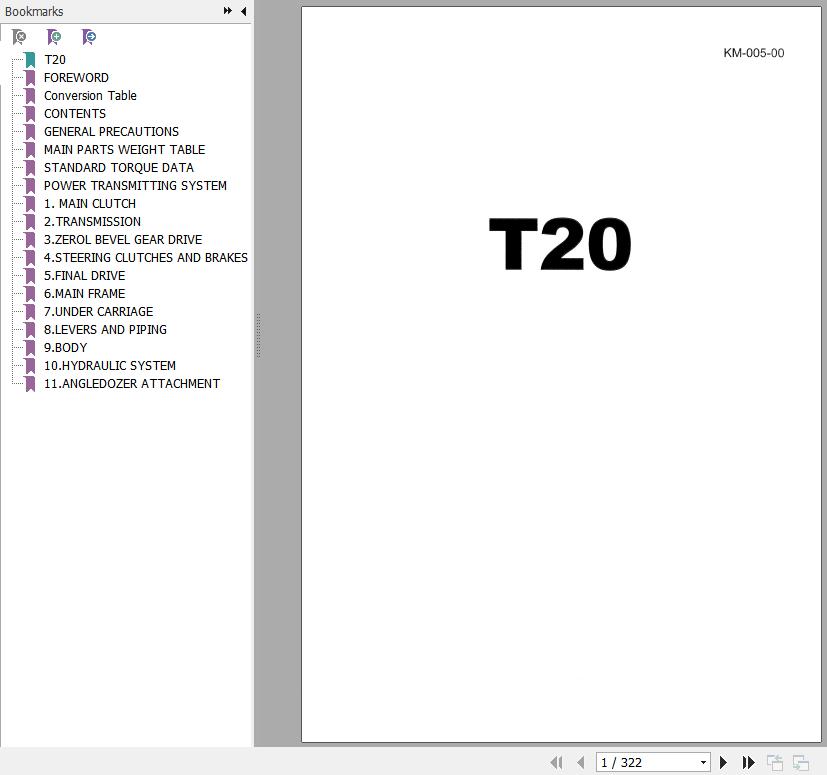Screen dimensions: 827x775
Task: Click the add new bookmark icon
Action: pos(54,37)
